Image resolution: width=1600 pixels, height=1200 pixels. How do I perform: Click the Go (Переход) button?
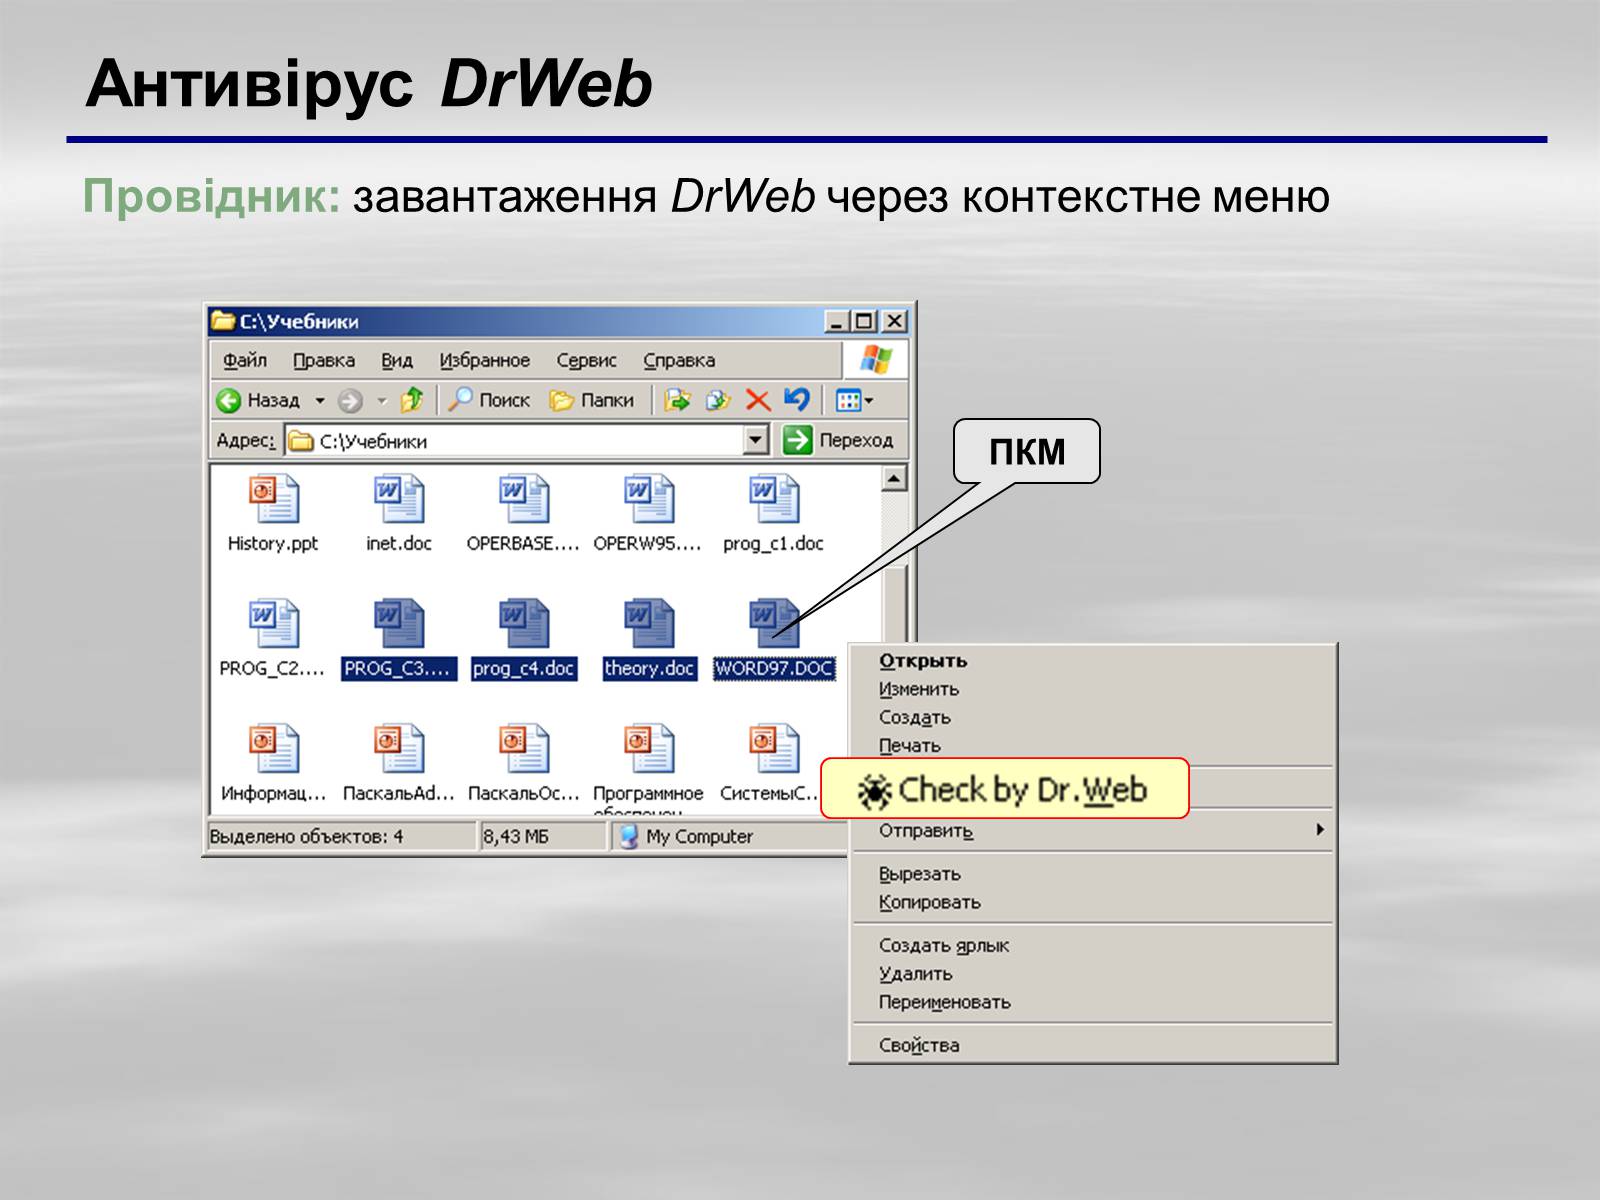pos(838,440)
